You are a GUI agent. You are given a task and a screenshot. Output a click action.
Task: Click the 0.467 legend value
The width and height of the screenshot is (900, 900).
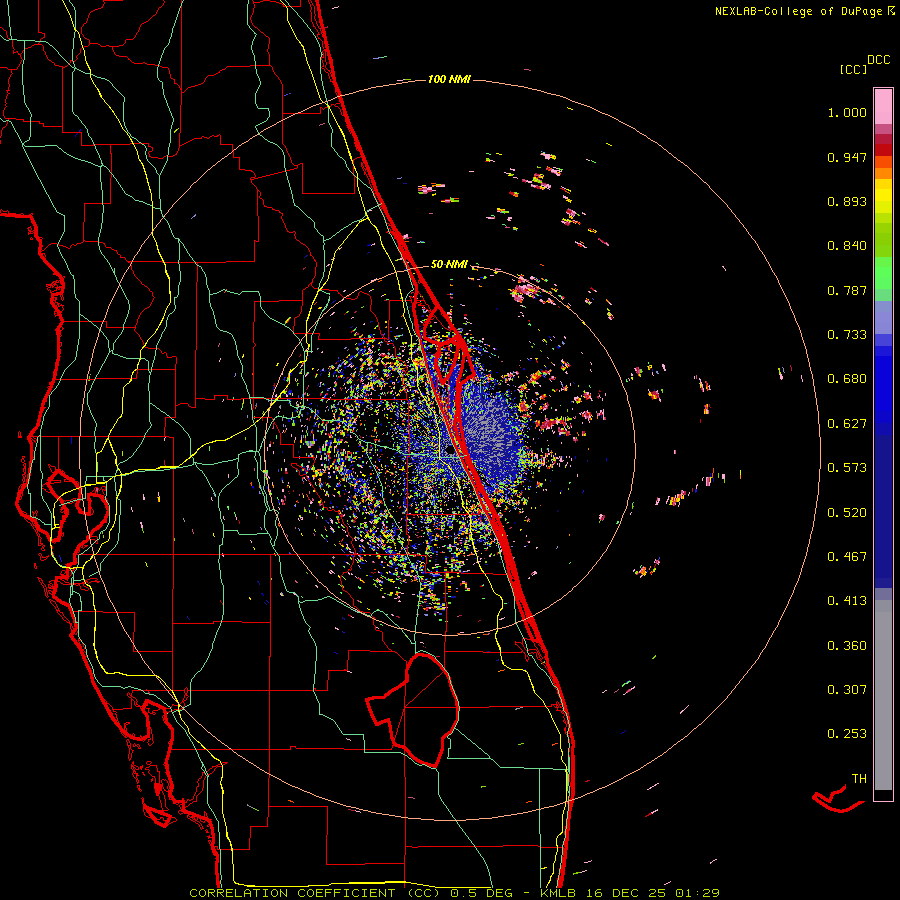coord(847,557)
